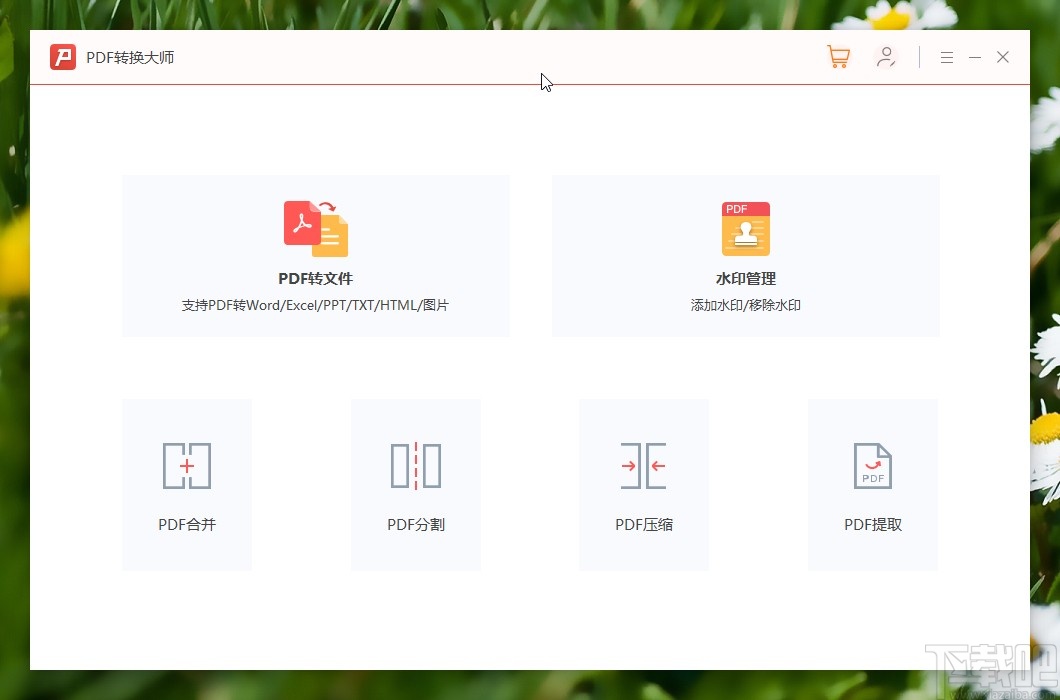Click the PDF压缩 compress icon
The image size is (1060, 700).
tap(644, 465)
